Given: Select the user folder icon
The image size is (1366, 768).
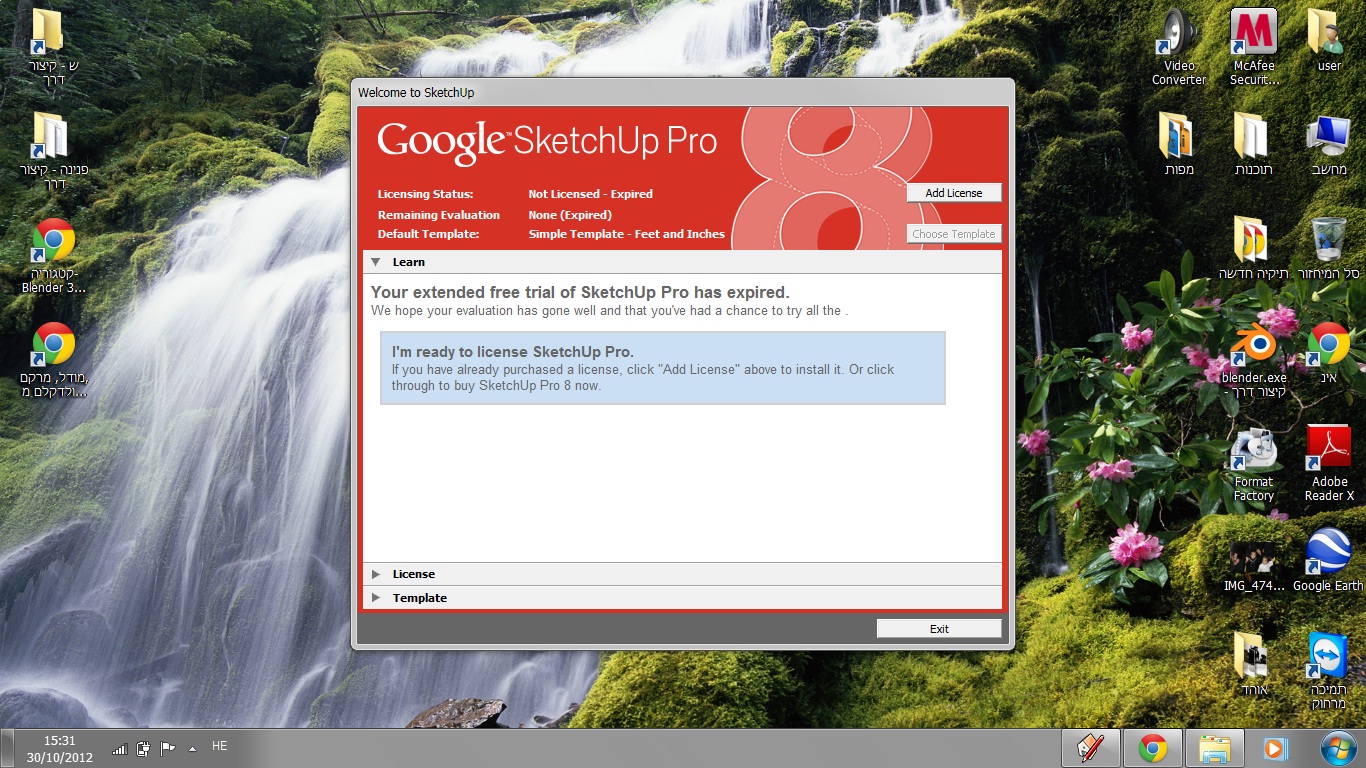Looking at the screenshot, I should click(1329, 40).
